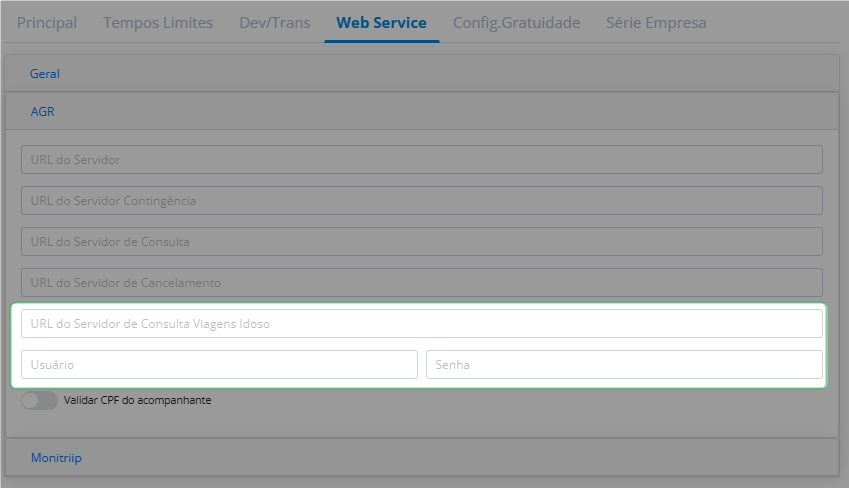The image size is (849, 488).
Task: Open the Série Empresa tab
Action: click(x=656, y=23)
